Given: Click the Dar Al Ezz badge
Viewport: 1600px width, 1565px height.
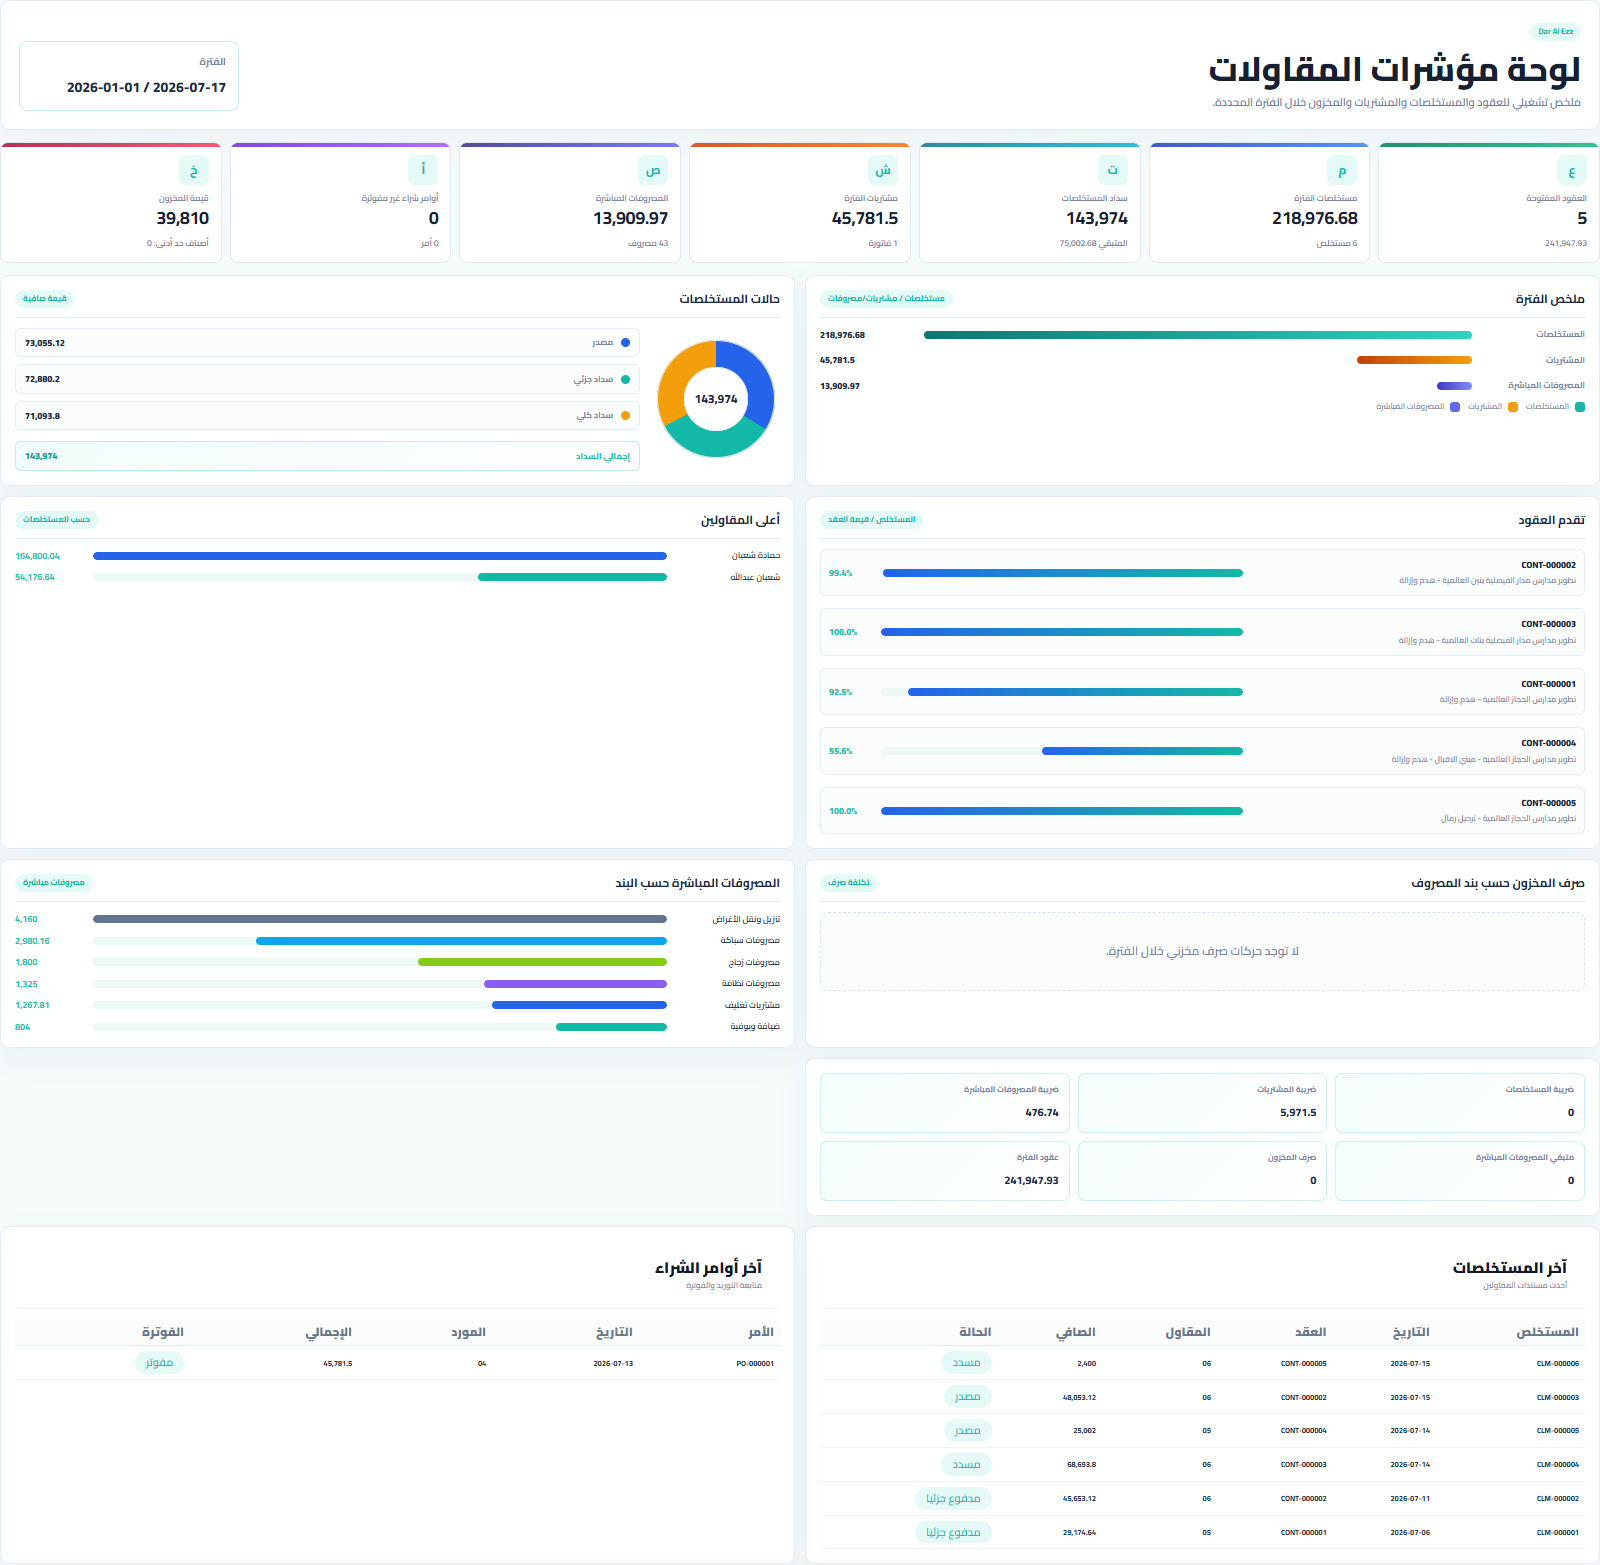Looking at the screenshot, I should [1555, 32].
